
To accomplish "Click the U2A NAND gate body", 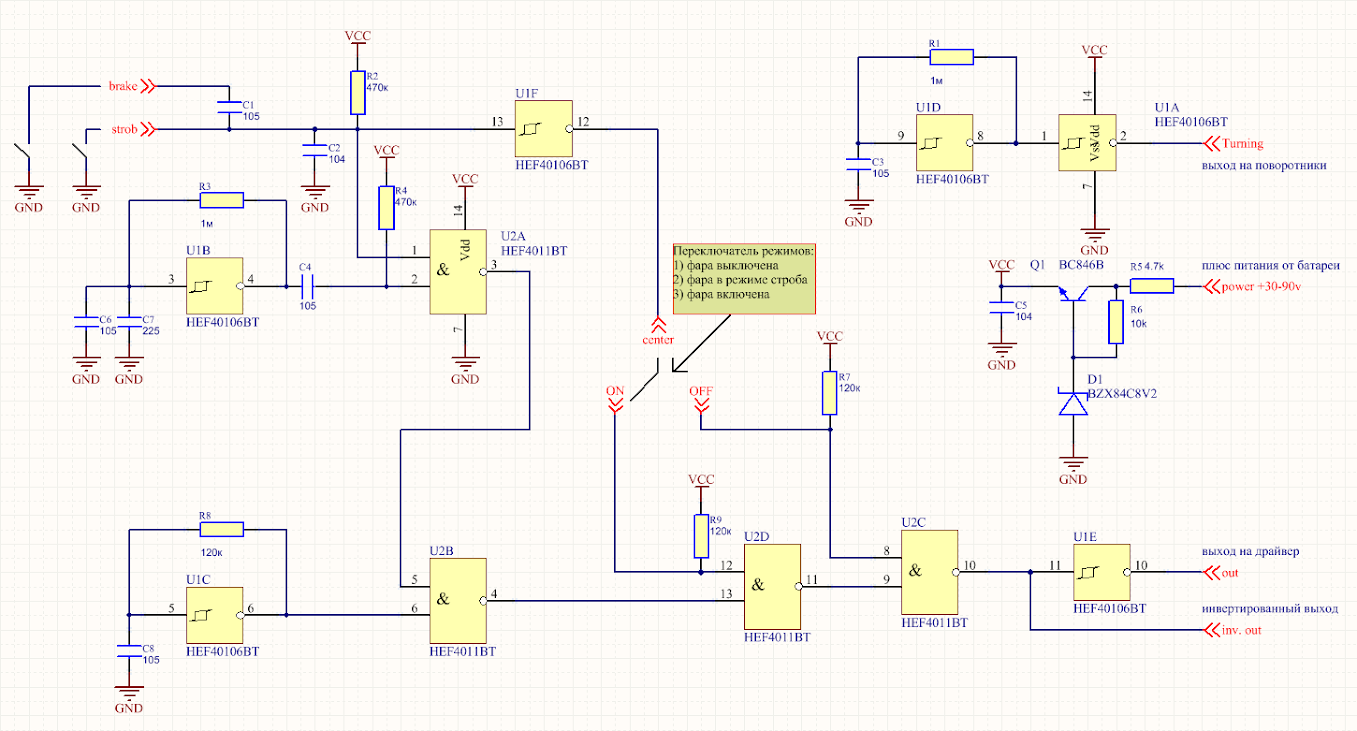I will 458,272.
